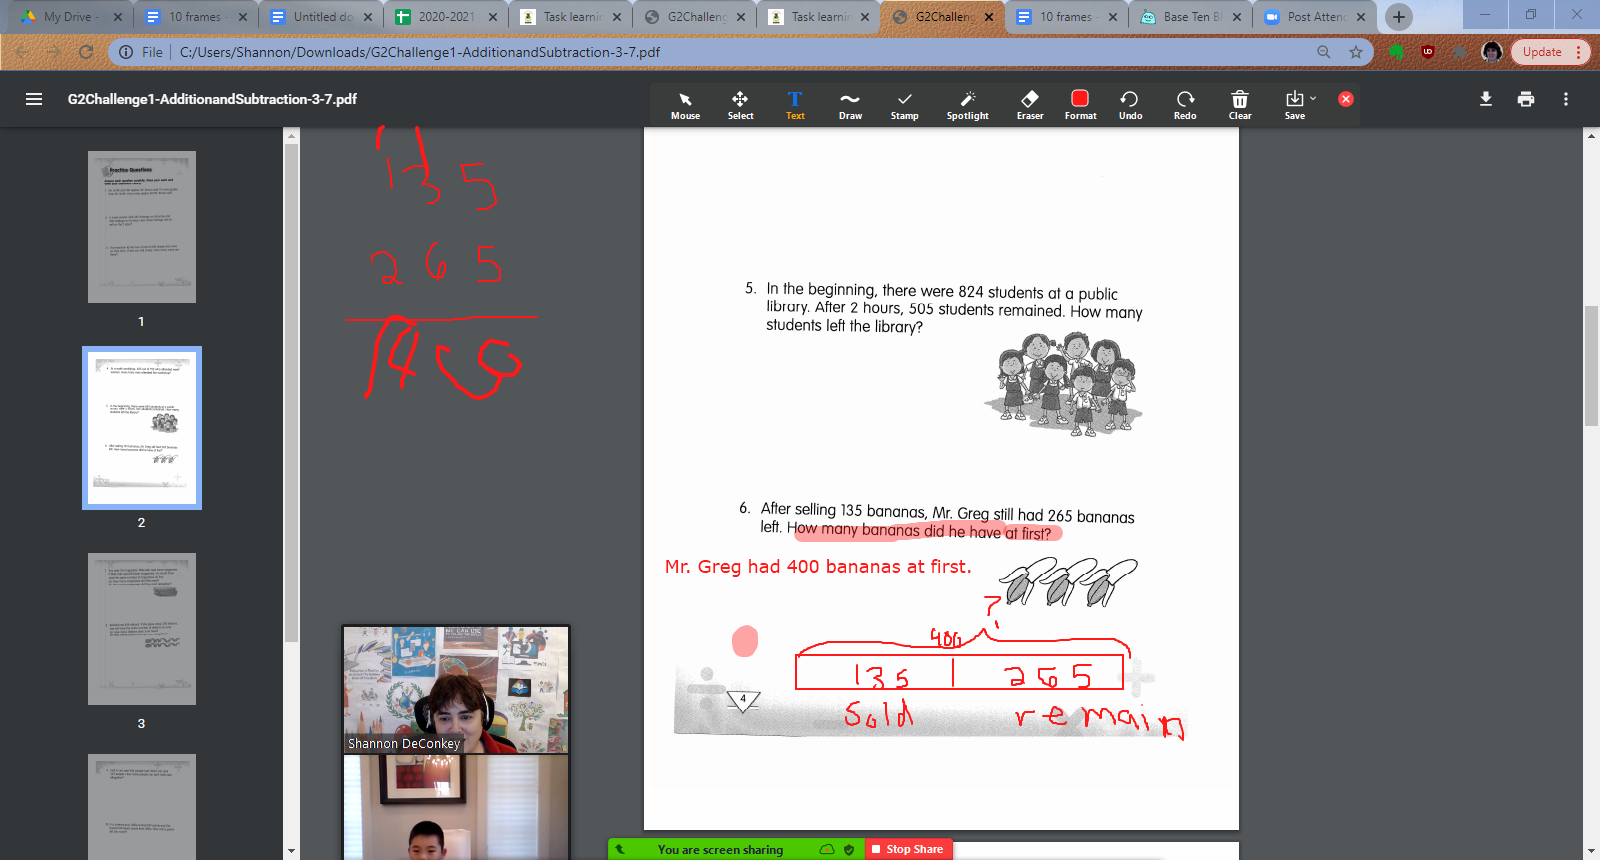The image size is (1600, 860).
Task: Stop the Zoom screen share
Action: (908, 849)
